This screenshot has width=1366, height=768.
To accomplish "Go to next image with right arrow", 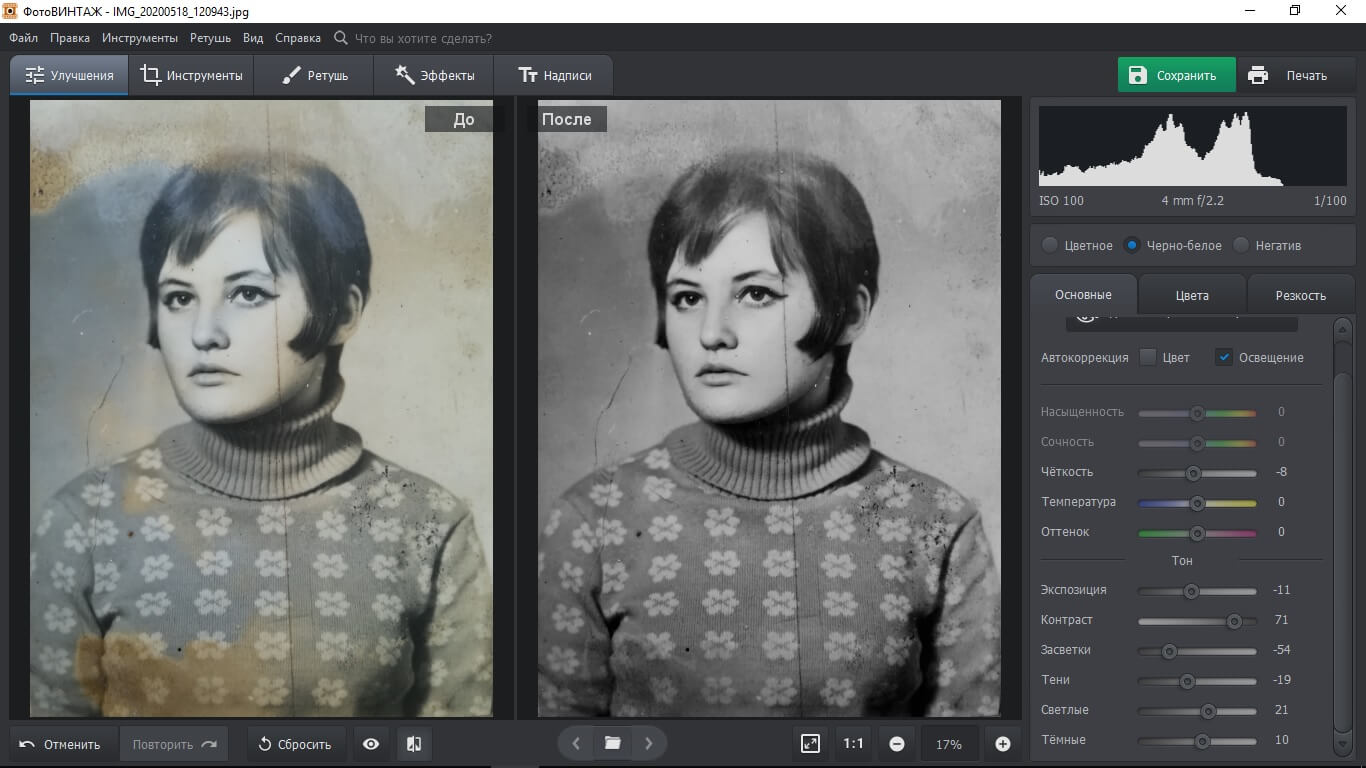I will coord(648,743).
